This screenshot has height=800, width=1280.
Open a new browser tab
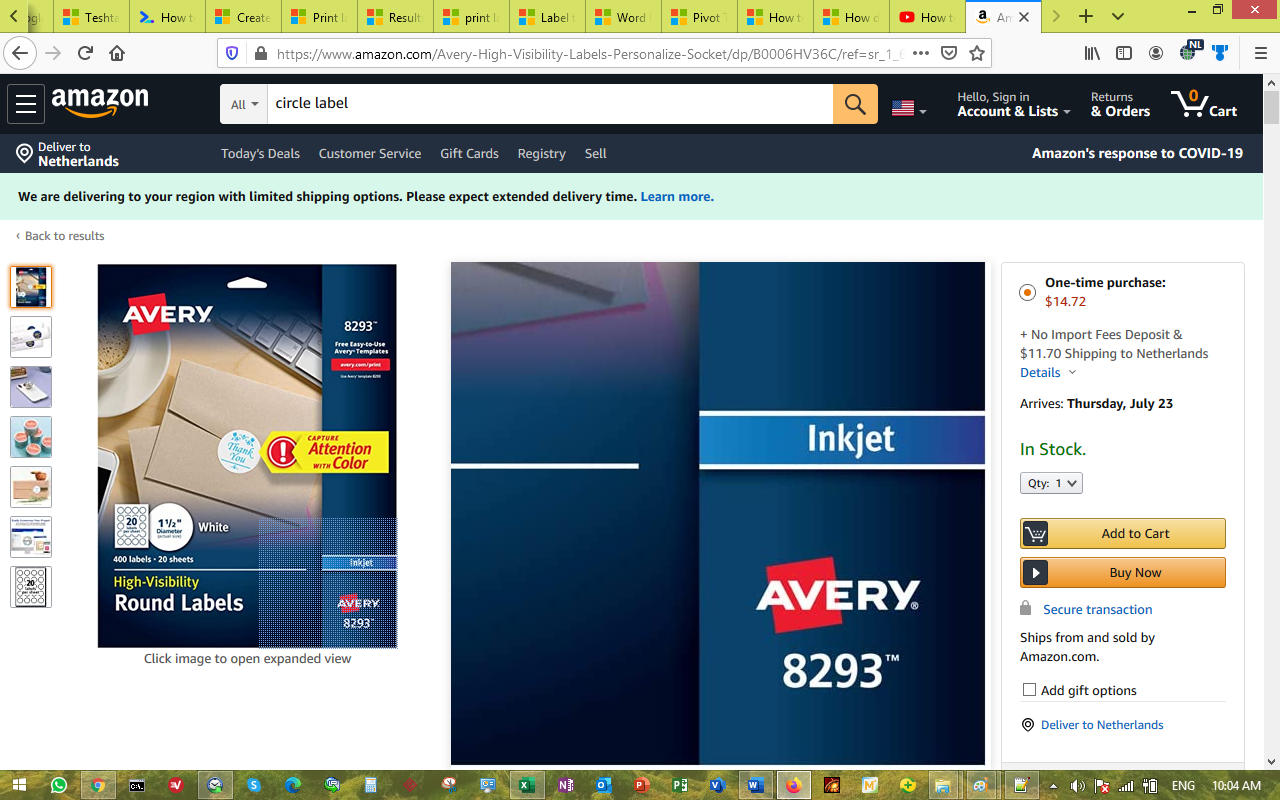click(x=1086, y=17)
